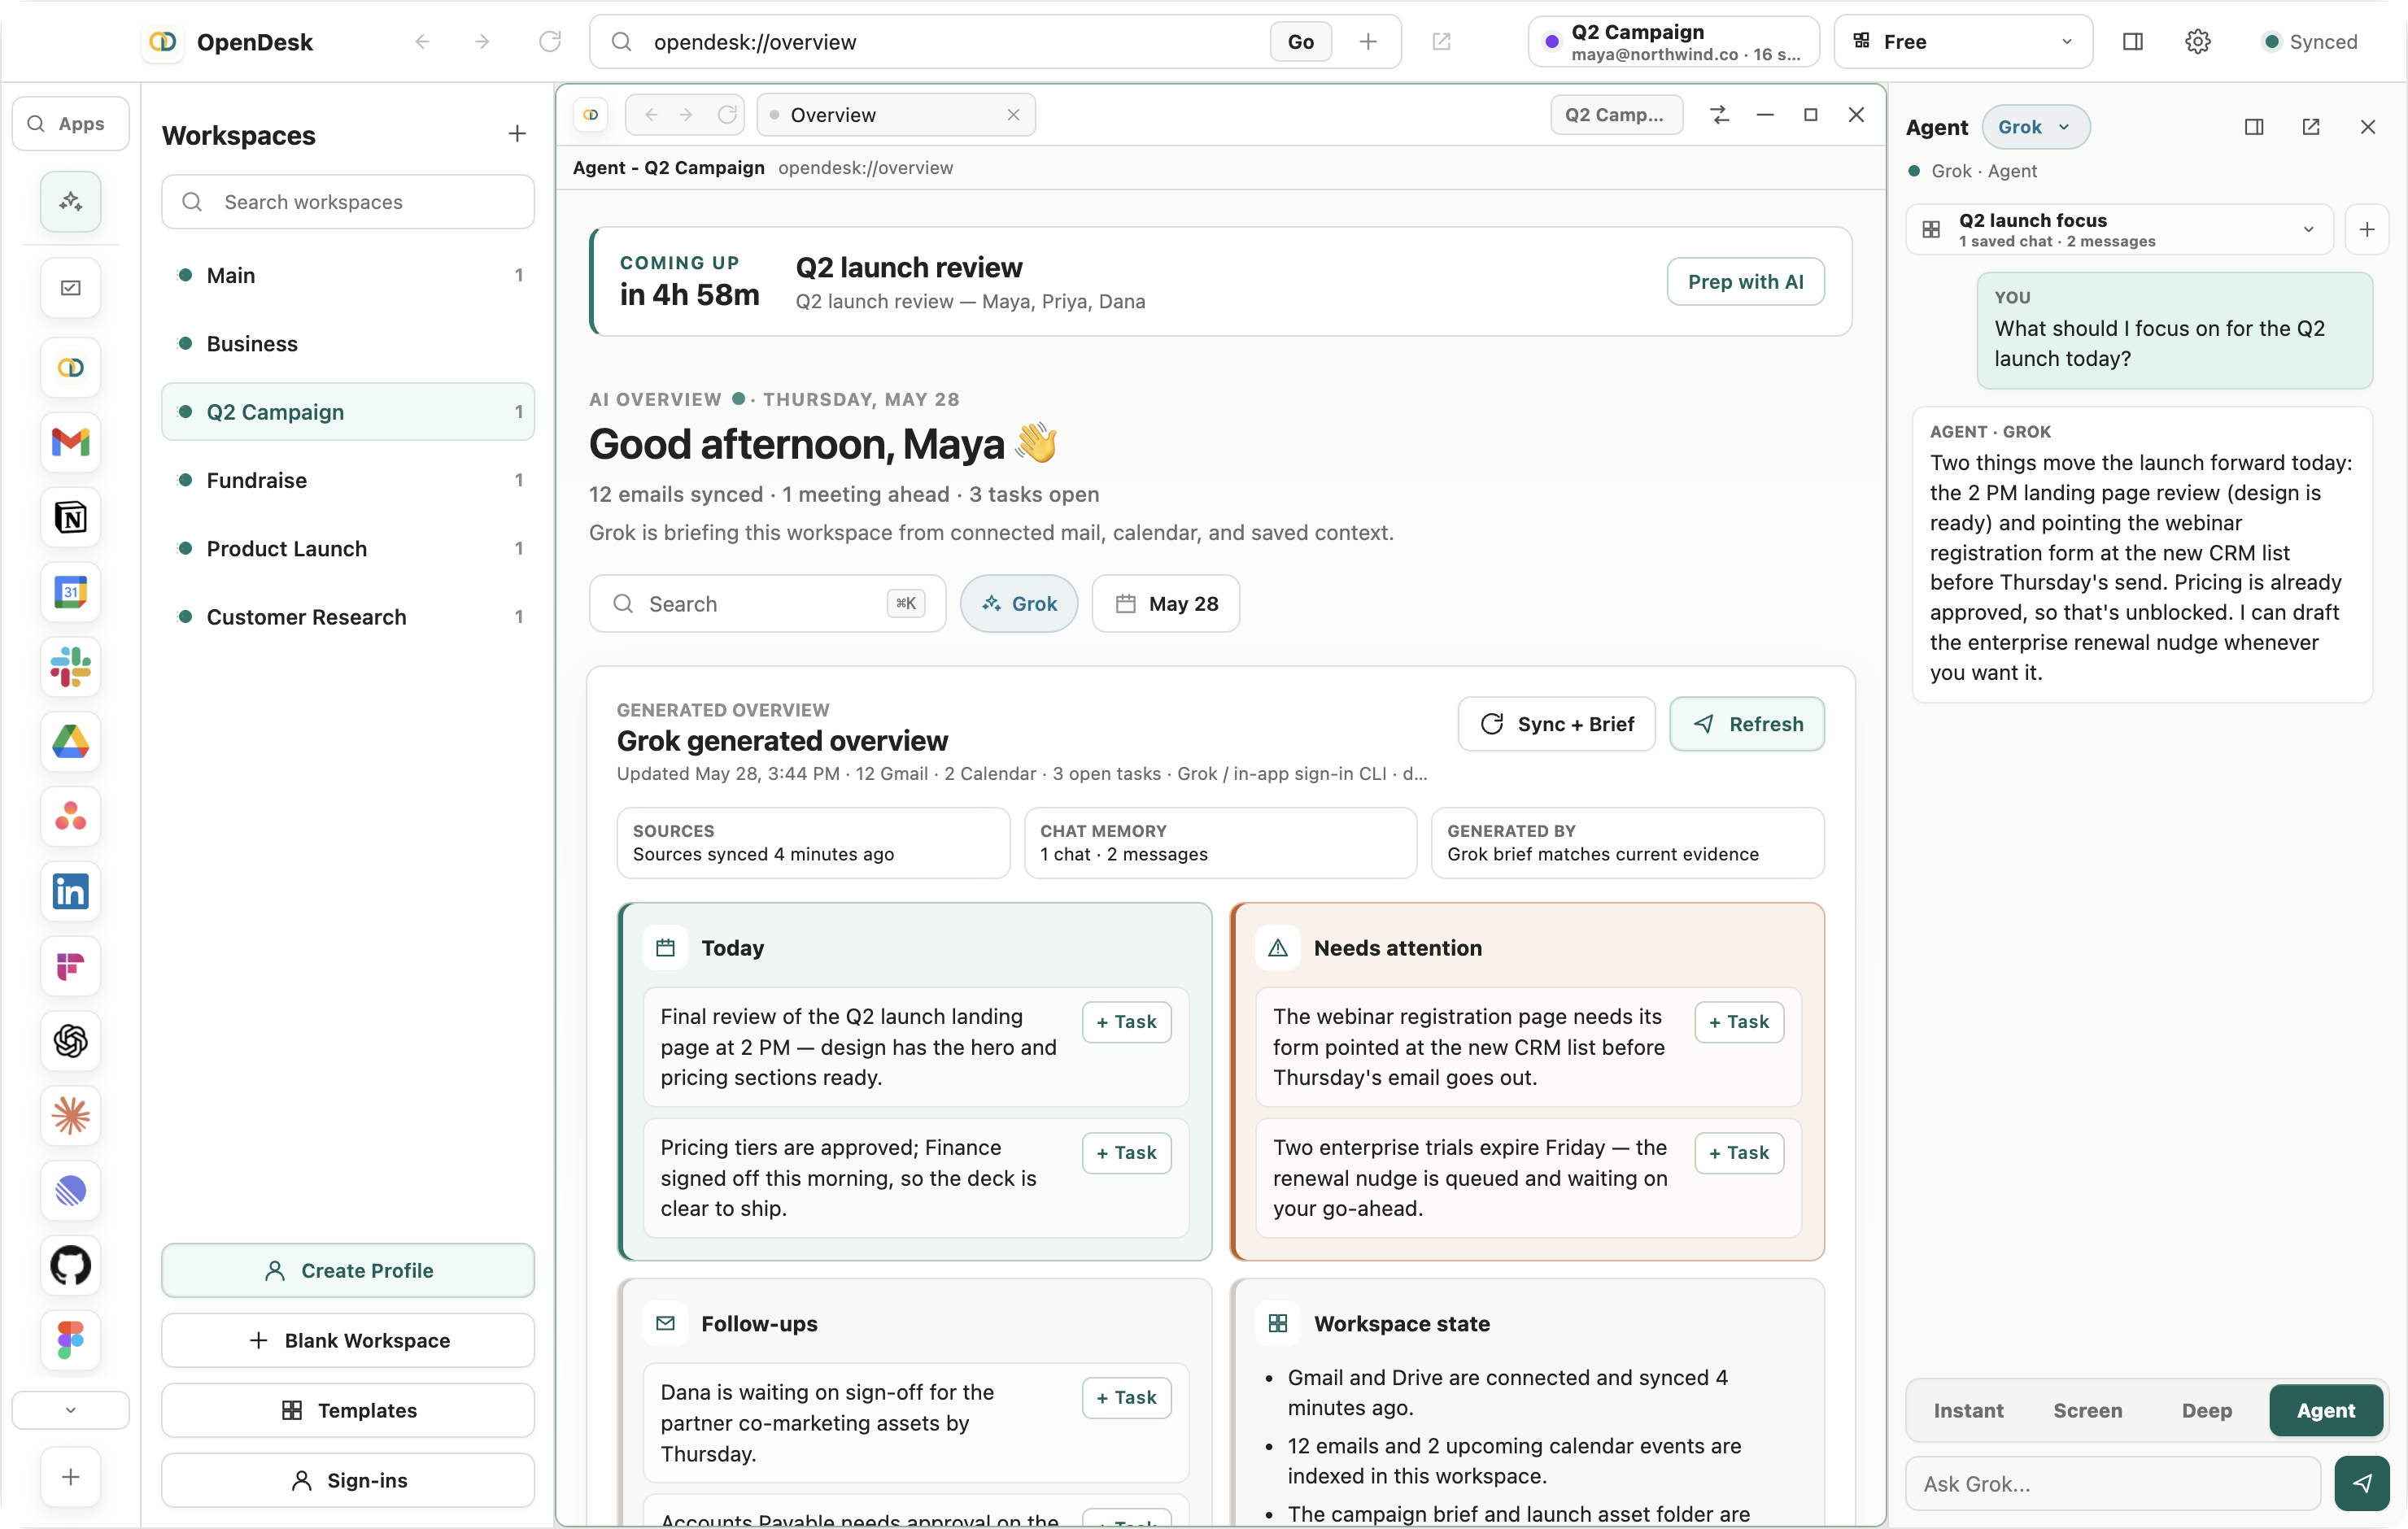The width and height of the screenshot is (2408, 1529).
Task: Open Google Calendar from the sidebar
Action: [x=70, y=592]
